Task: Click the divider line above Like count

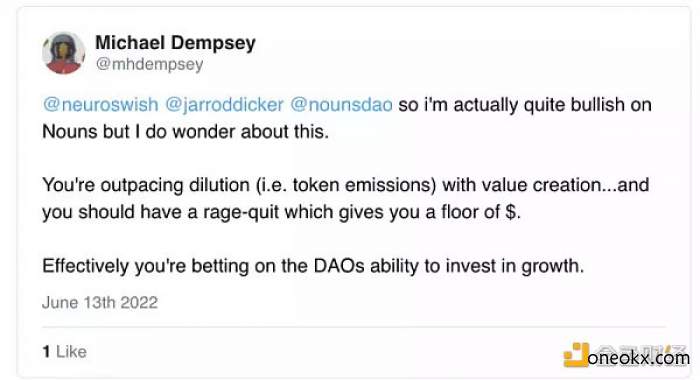Action: click(x=354, y=327)
